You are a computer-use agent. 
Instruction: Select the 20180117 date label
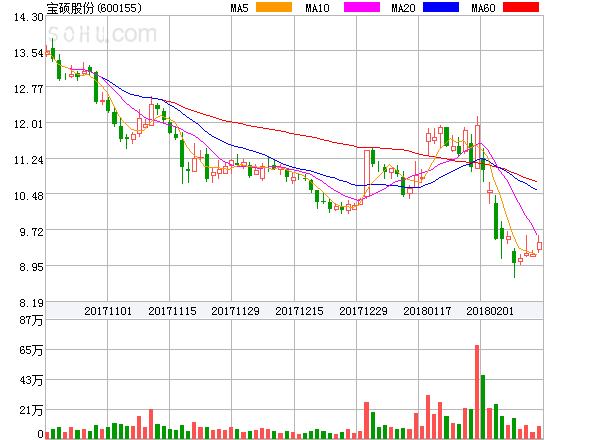pos(427,311)
